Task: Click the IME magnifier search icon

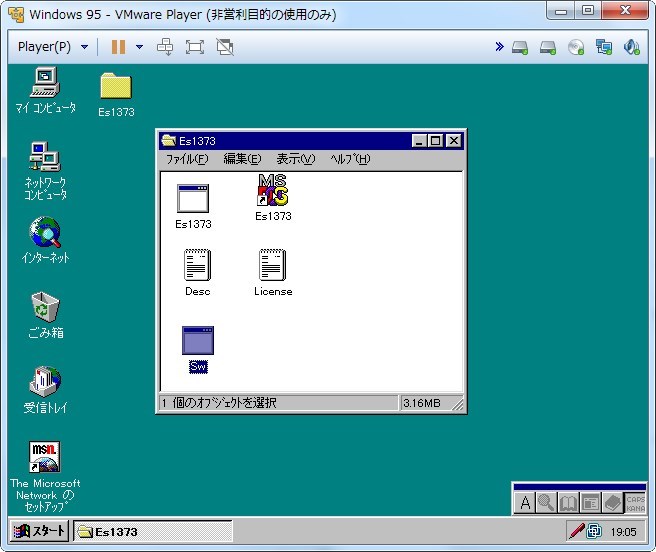Action: click(x=546, y=502)
